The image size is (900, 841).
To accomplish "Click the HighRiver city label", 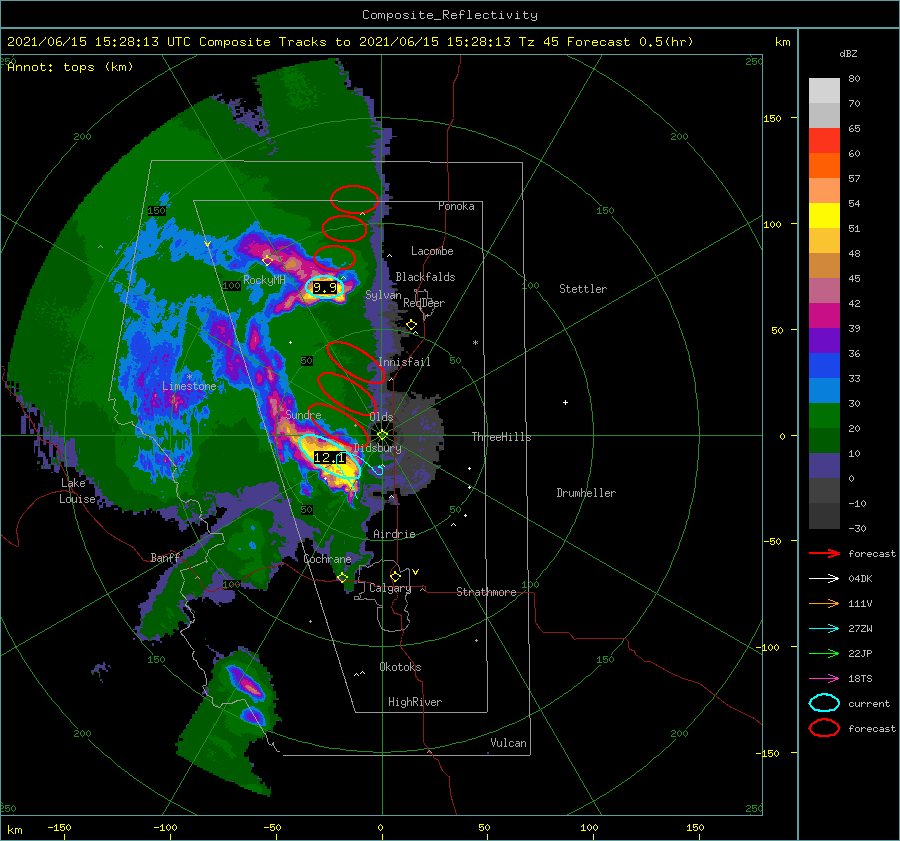I will coord(415,702).
